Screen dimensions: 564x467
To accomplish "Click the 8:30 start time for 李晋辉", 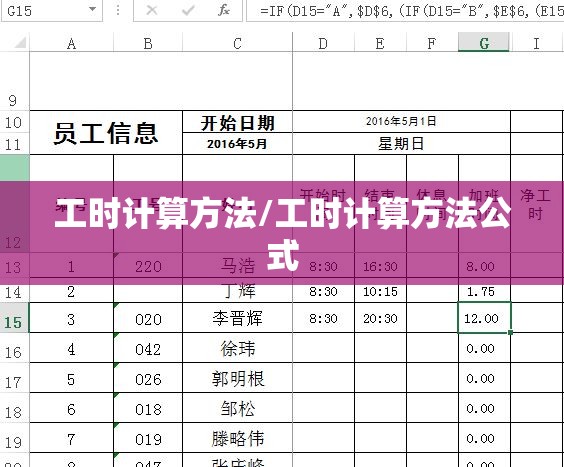I will point(323,318).
